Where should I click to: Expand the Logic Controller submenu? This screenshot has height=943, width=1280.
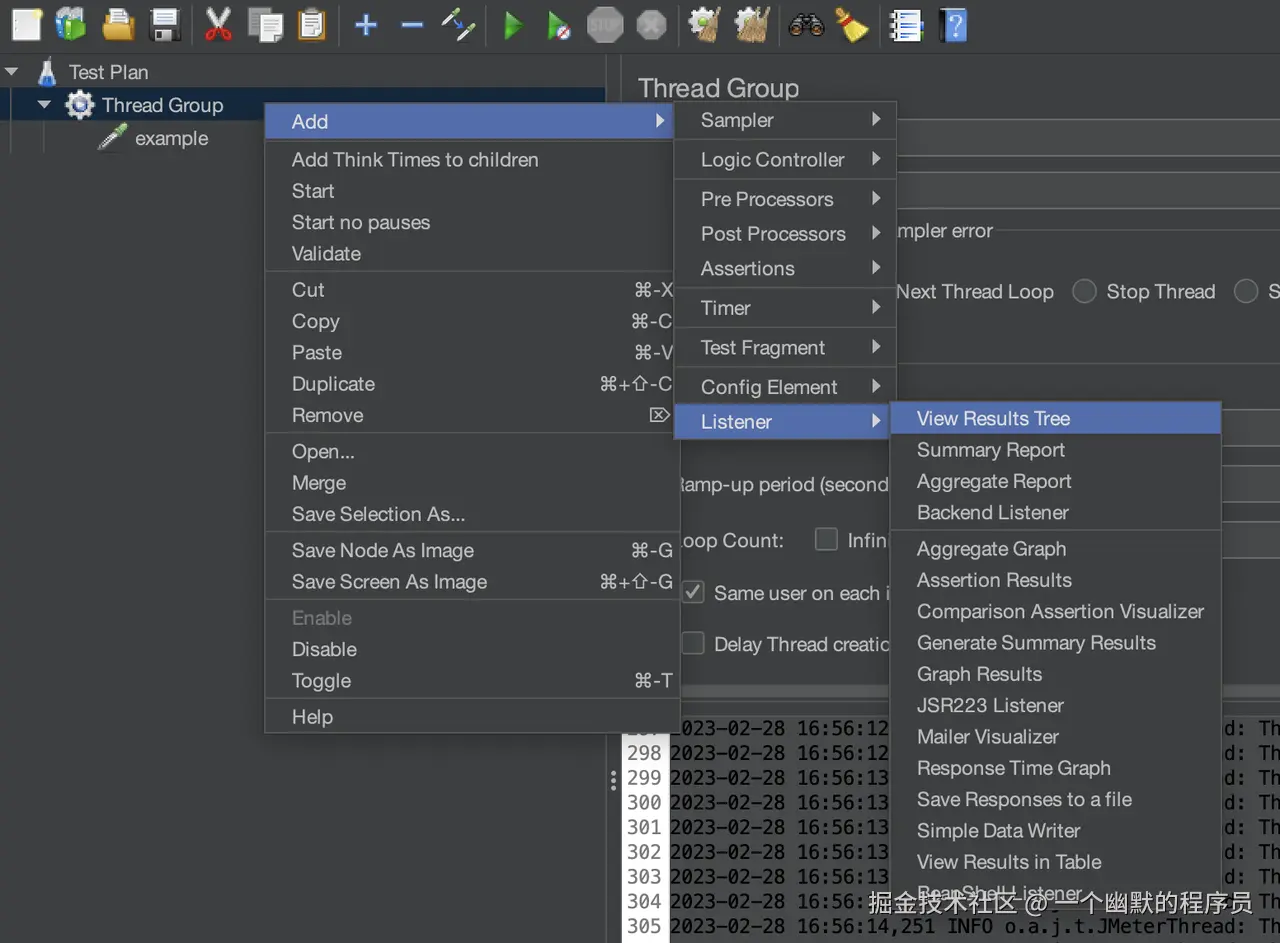[785, 160]
